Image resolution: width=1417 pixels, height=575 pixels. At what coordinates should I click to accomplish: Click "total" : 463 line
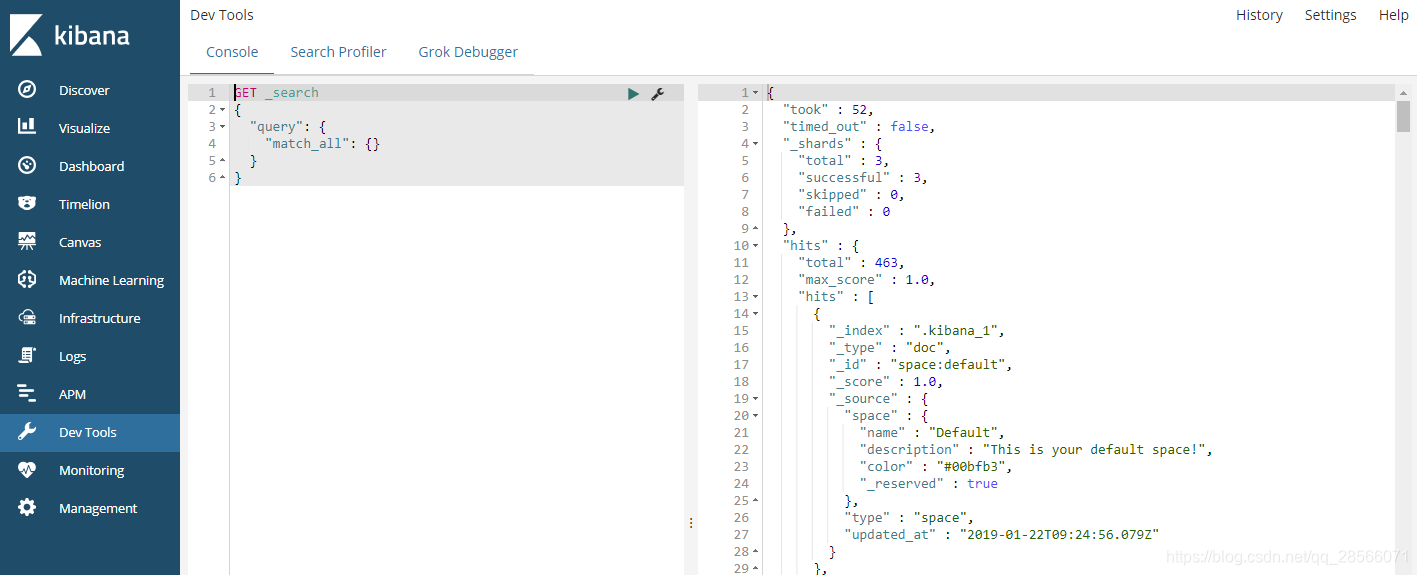click(851, 263)
